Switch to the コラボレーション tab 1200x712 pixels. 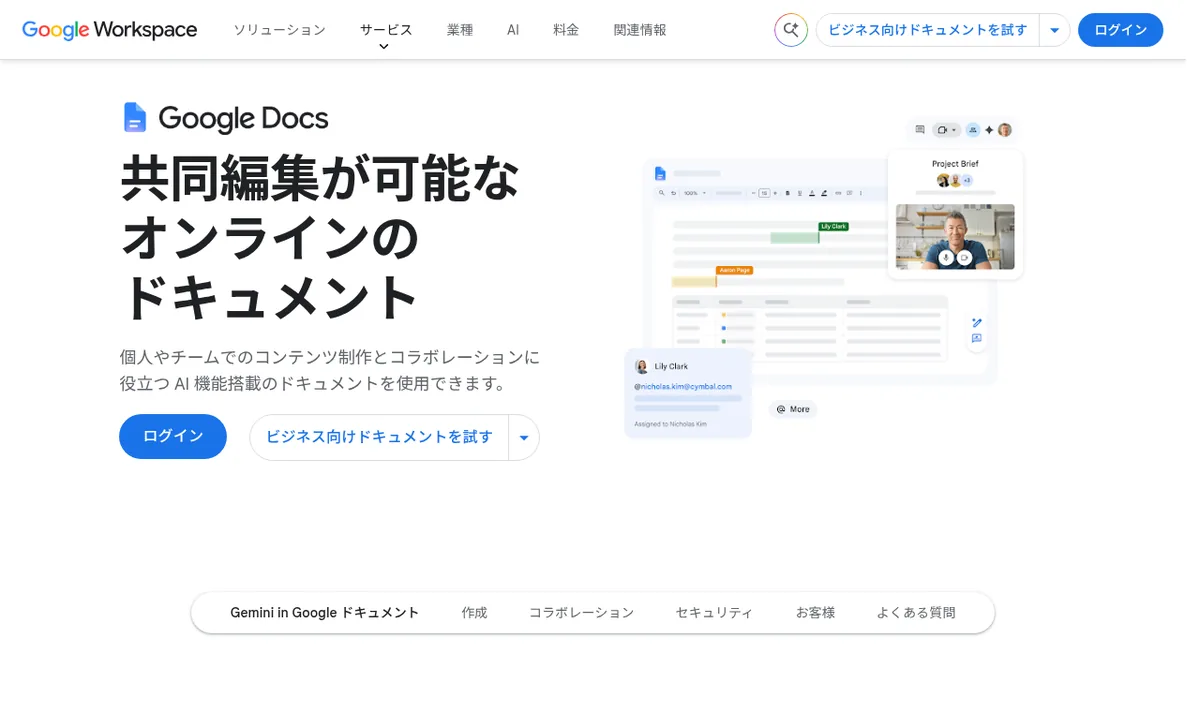(581, 612)
